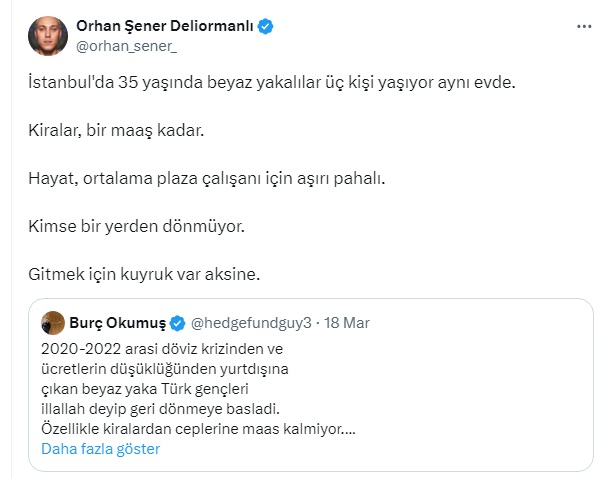Click Burç Okumuş's small profile avatar
This screenshot has height=478, width=604.
[53, 323]
